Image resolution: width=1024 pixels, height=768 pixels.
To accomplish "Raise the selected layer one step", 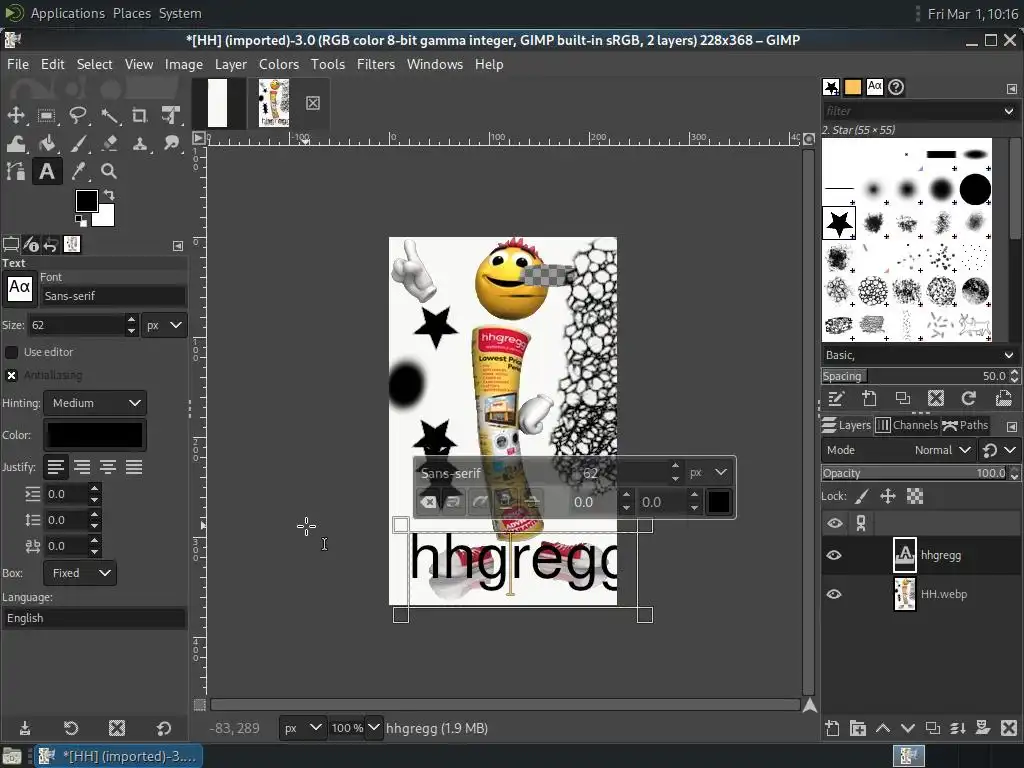I will click(883, 728).
